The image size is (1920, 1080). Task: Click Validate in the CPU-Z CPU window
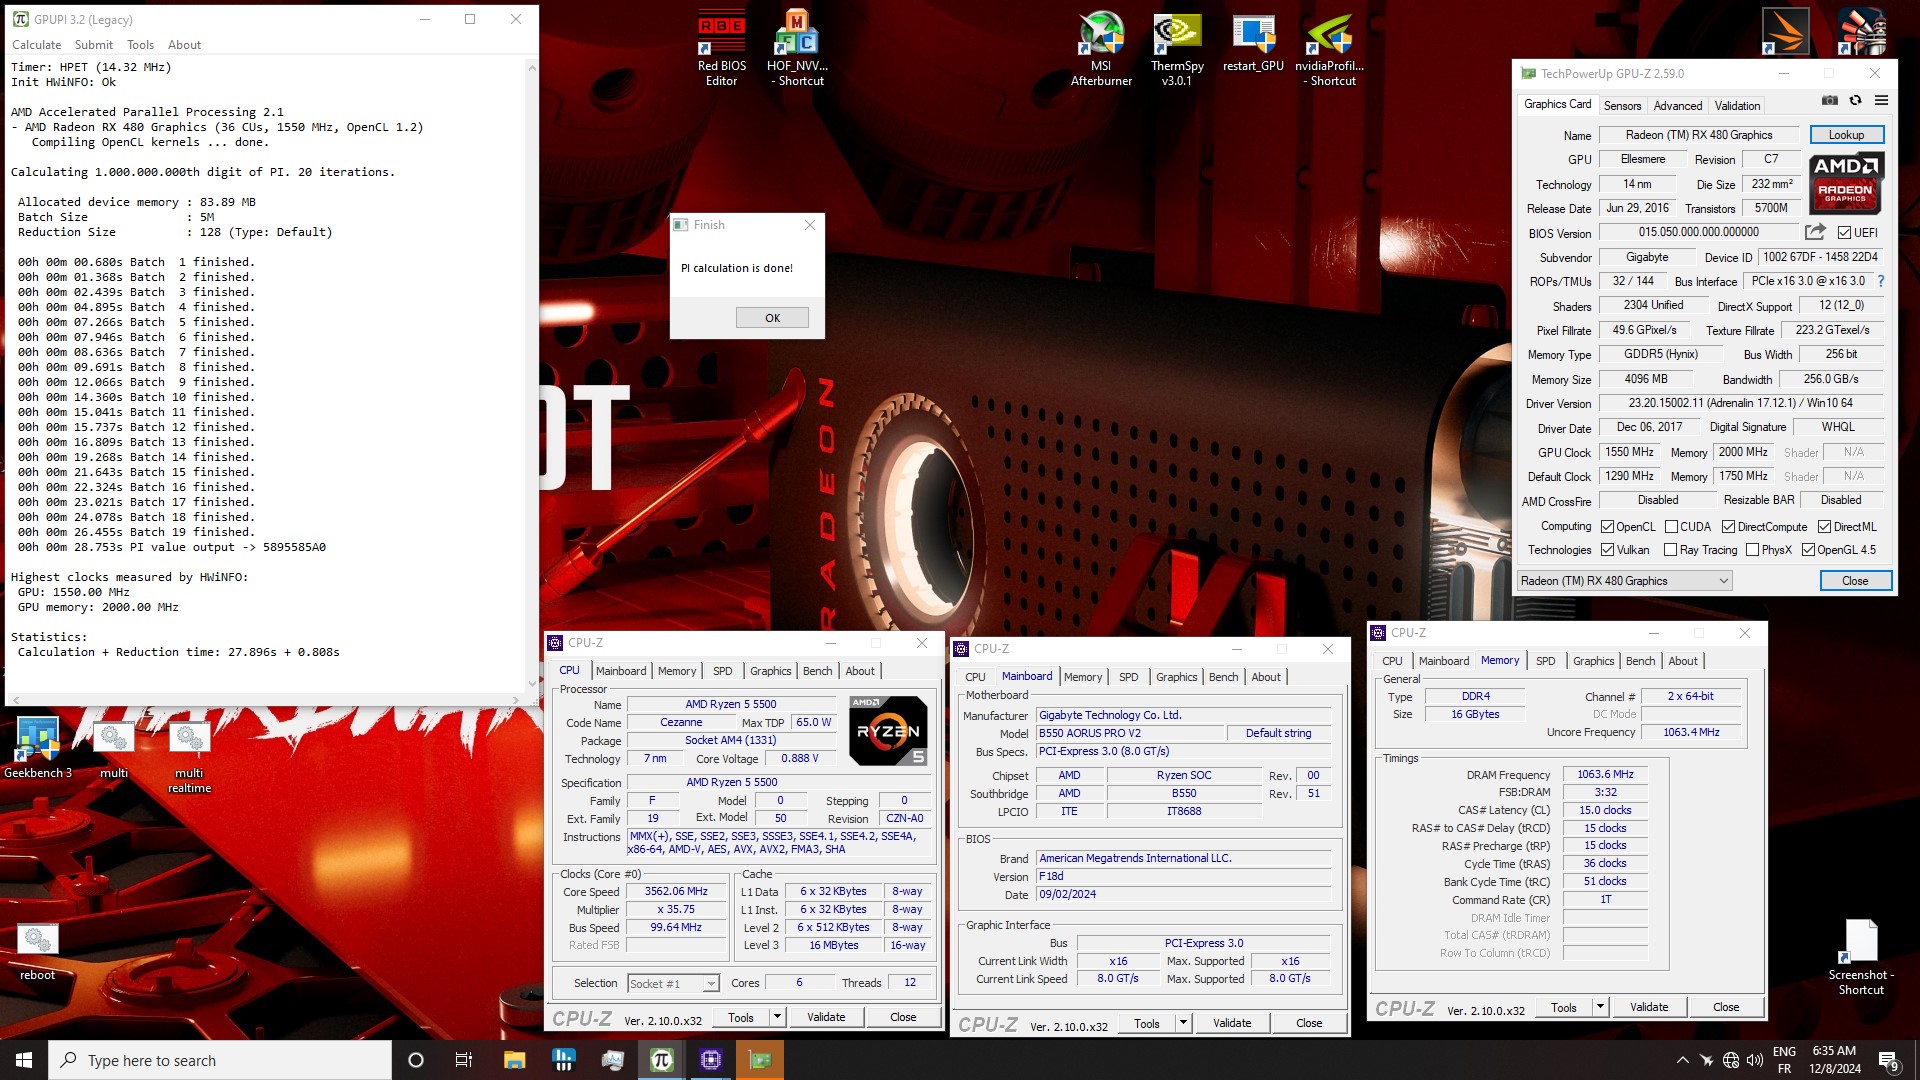[826, 1017]
